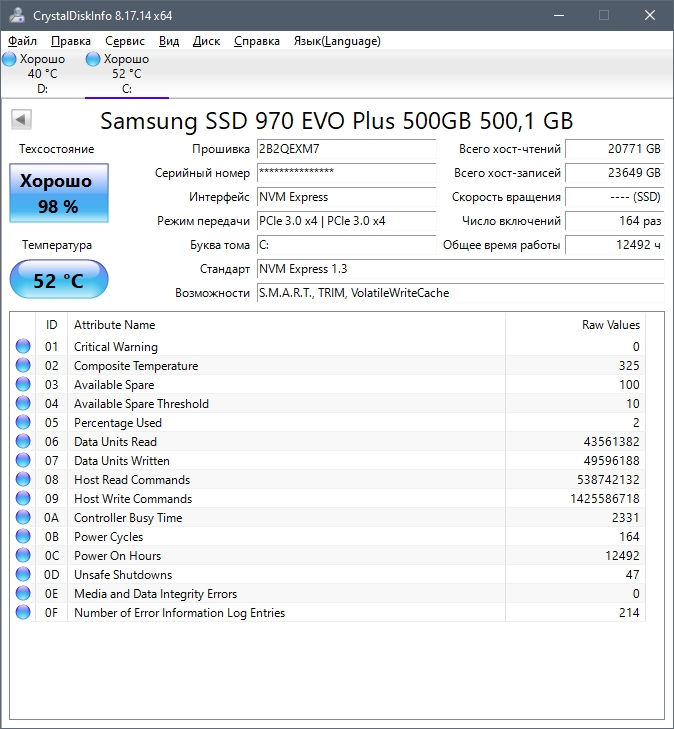Open the Файл menu
The height and width of the screenshot is (729, 674).
[22, 41]
